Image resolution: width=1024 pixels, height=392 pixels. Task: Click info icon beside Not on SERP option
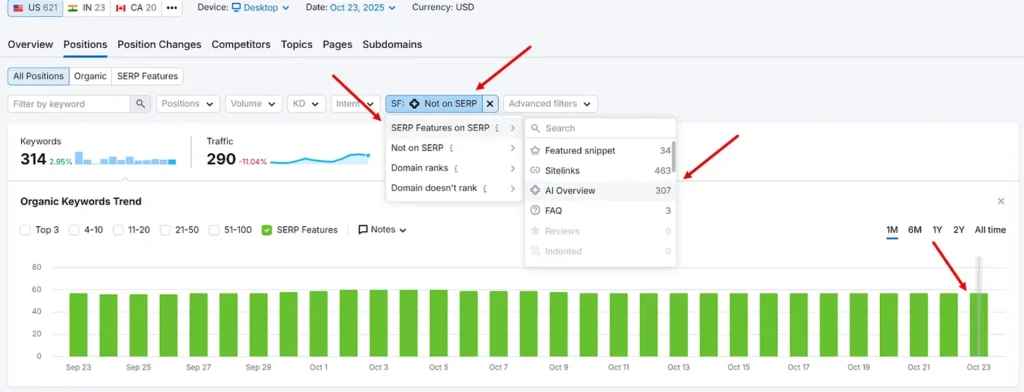coord(451,148)
